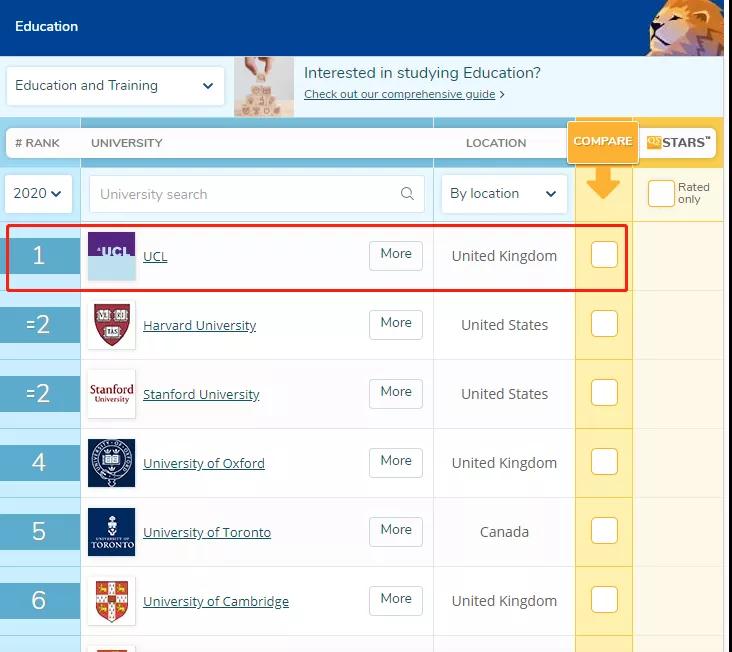Enable the Rated only checkbox
The width and height of the screenshot is (732, 652).
(661, 193)
